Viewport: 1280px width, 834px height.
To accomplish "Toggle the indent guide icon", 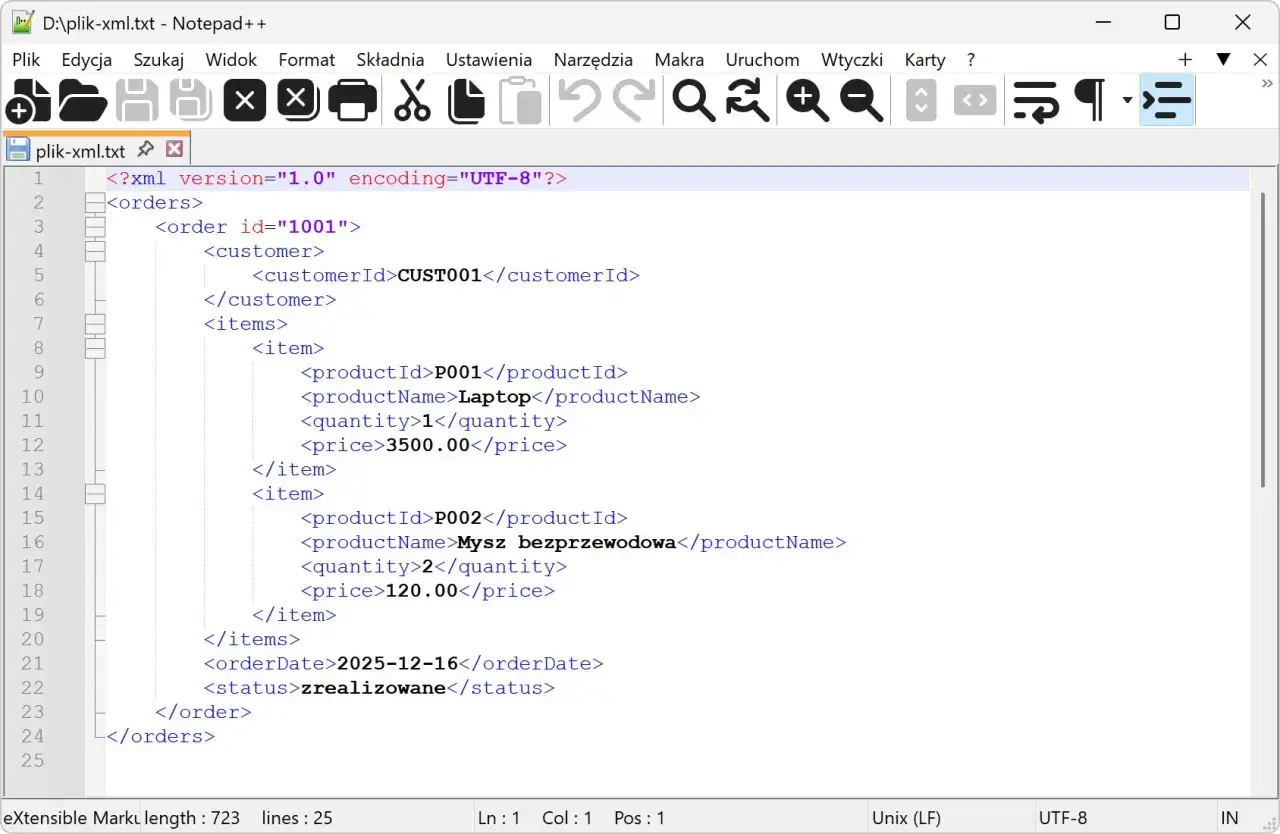I will tap(1167, 101).
